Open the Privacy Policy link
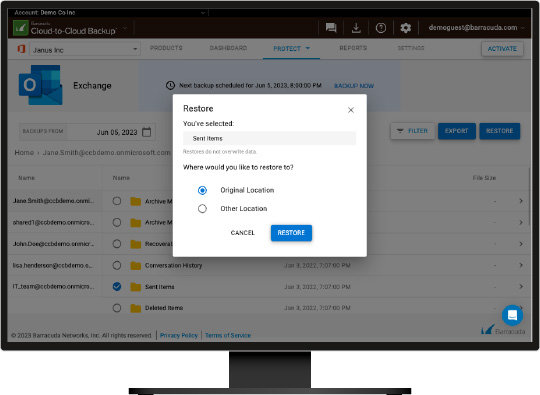Image resolution: width=540 pixels, height=395 pixels. [179, 335]
